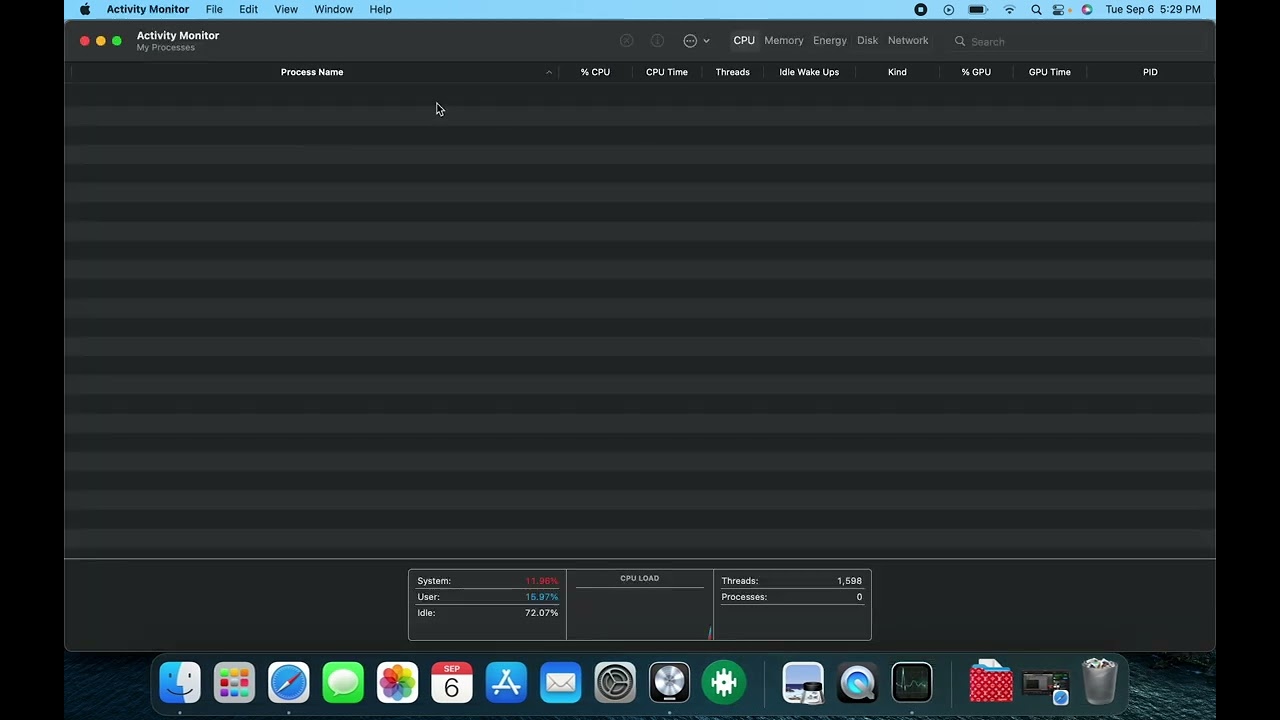Sort by Kind column
The image size is (1280, 720).
[897, 72]
